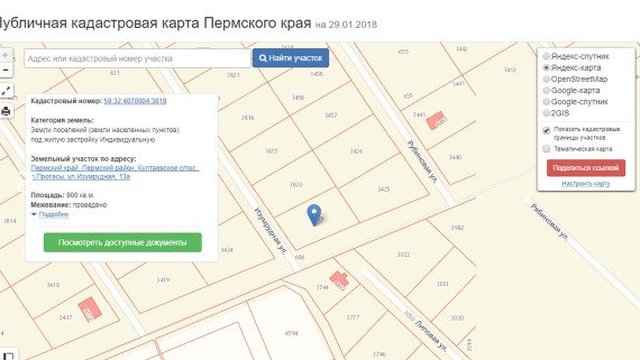
Task: Click parcel number 3434 on the map
Action: click(x=227, y=250)
